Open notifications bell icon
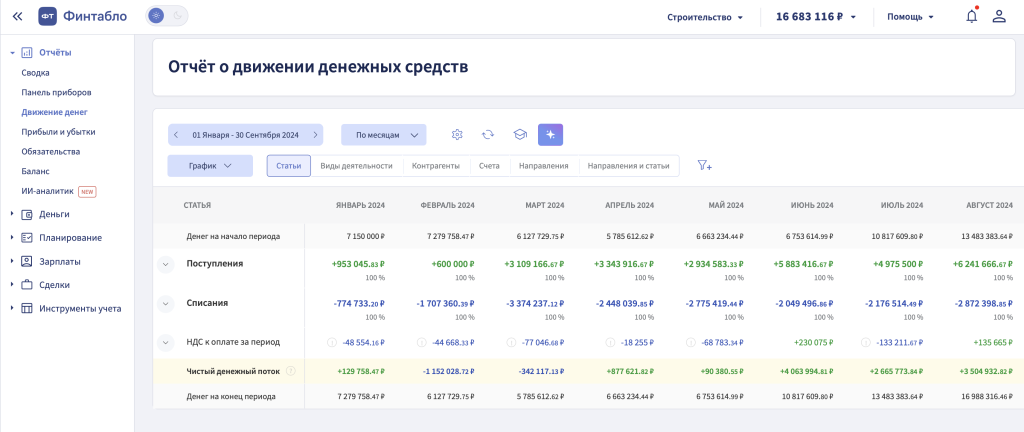The image size is (1024, 432). point(972,16)
